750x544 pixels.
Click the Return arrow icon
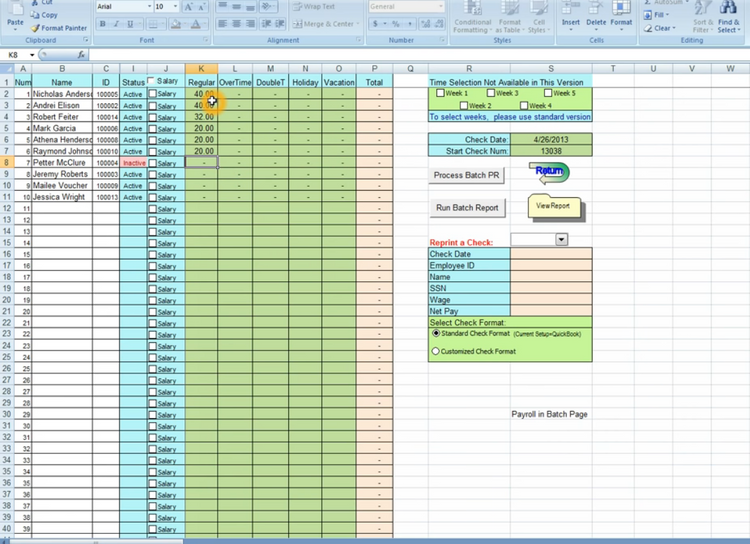tap(550, 174)
